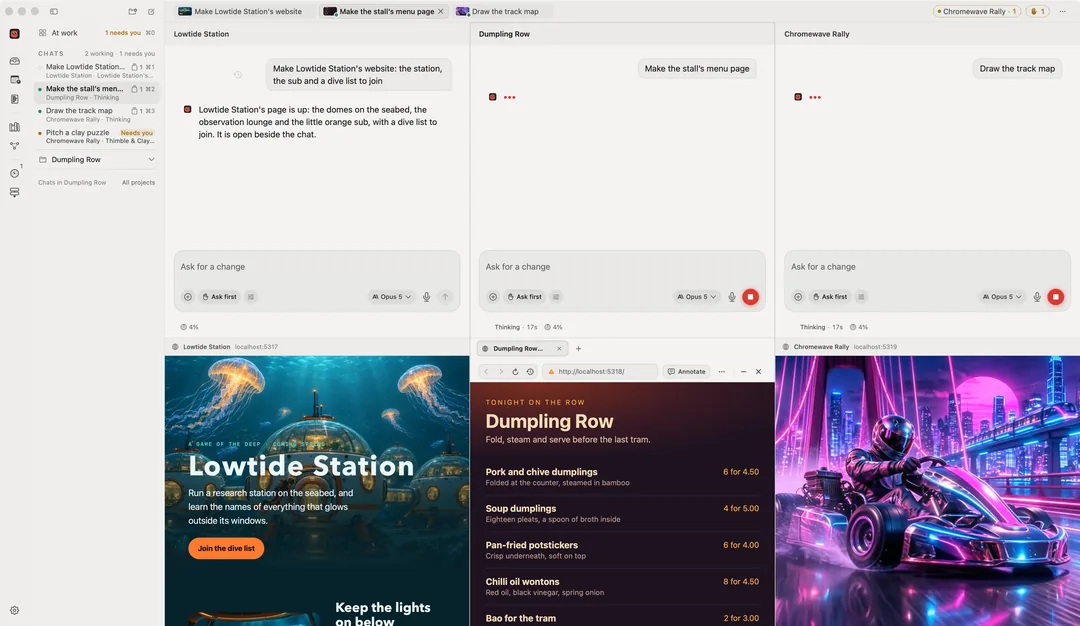The image size is (1080, 626).
Task: Open Make Lowtide Station chat in sidebar
Action: point(96,70)
